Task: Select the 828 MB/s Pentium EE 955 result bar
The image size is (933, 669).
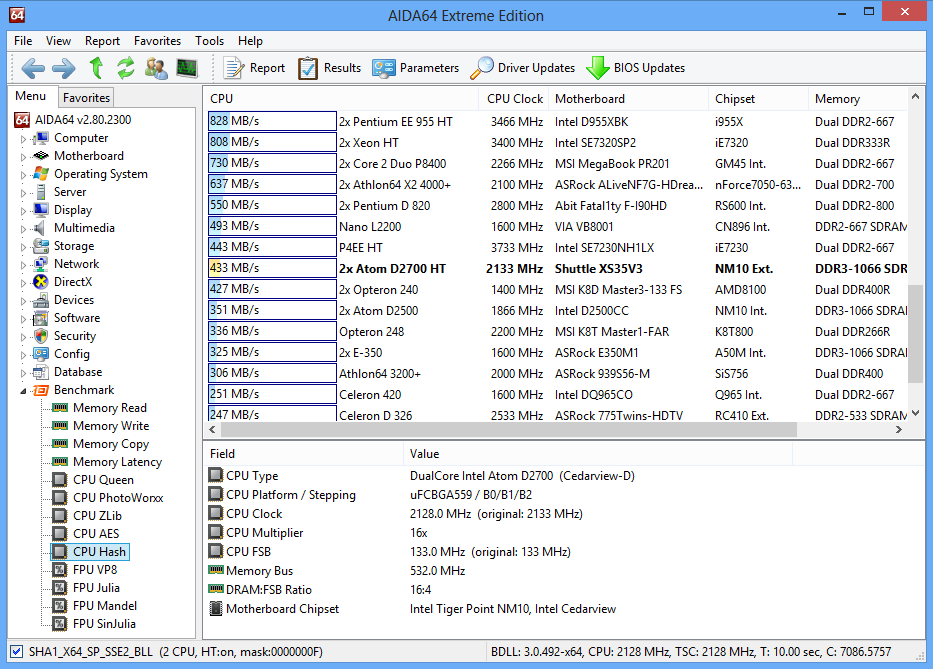Action: pyautogui.click(x=273, y=121)
